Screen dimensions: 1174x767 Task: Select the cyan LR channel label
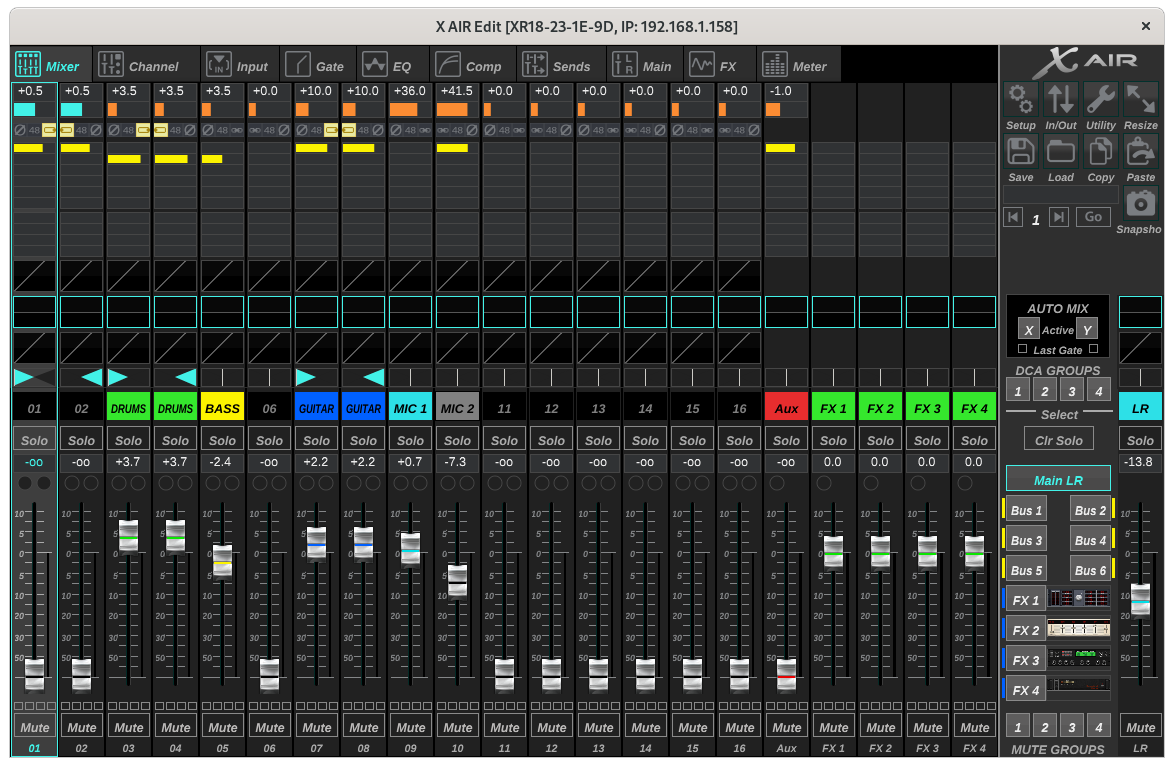(x=1140, y=408)
